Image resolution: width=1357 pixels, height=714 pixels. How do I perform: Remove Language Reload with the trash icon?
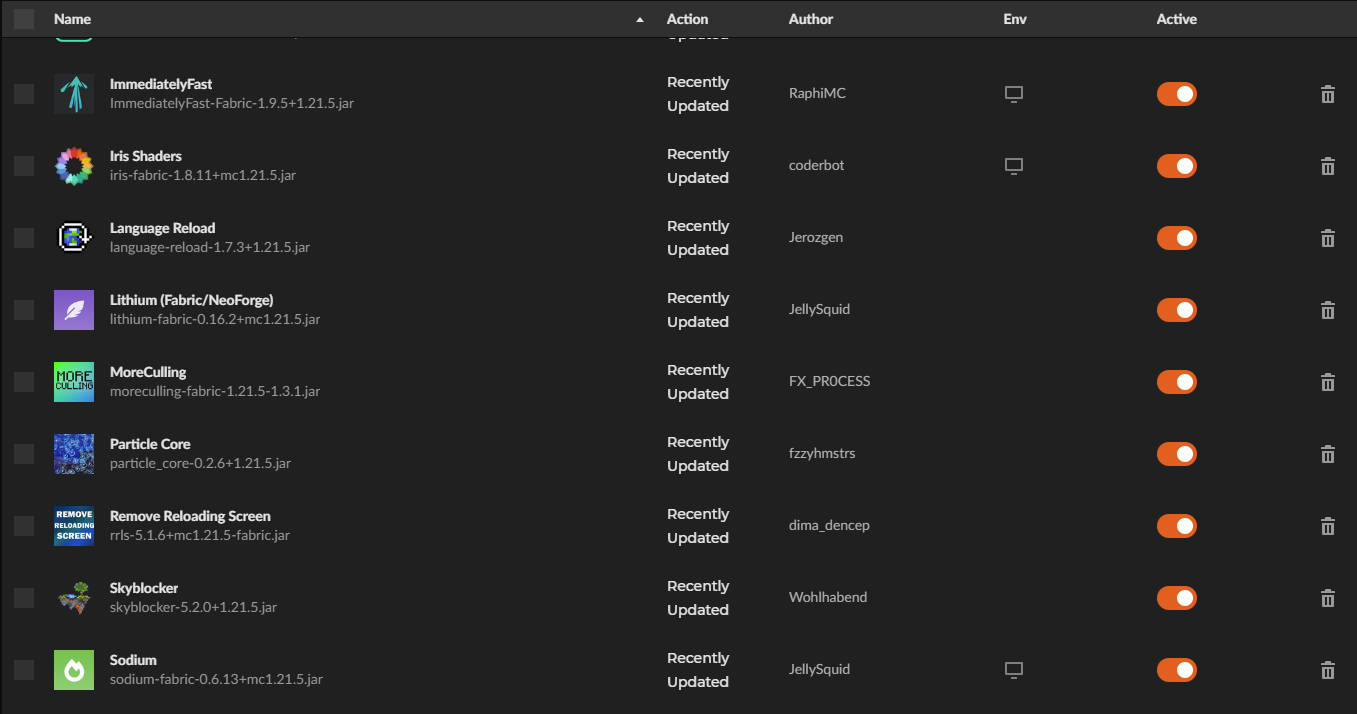pyautogui.click(x=1328, y=238)
